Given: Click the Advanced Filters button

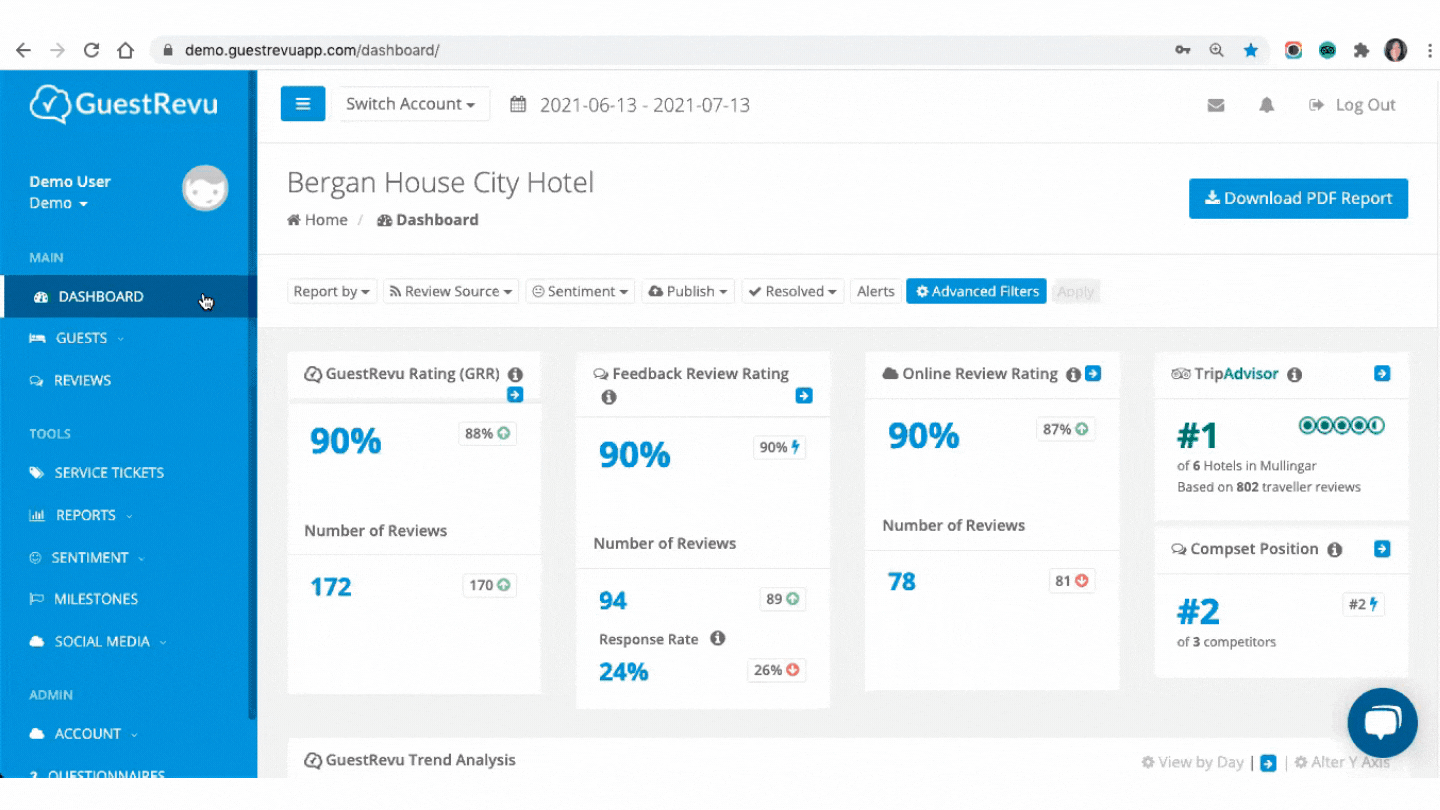Looking at the screenshot, I should pyautogui.click(x=976, y=291).
